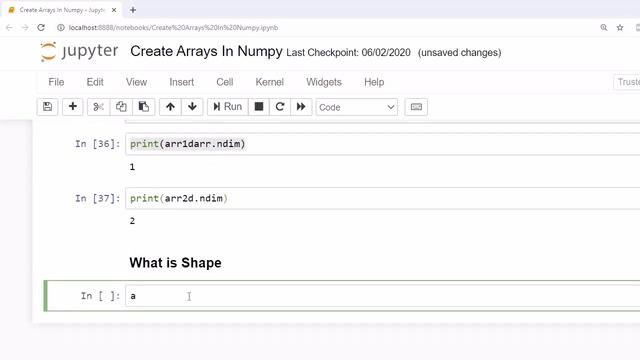Image resolution: width=640 pixels, height=360 pixels.
Task: Restart the kernel icon
Action: click(x=280, y=107)
